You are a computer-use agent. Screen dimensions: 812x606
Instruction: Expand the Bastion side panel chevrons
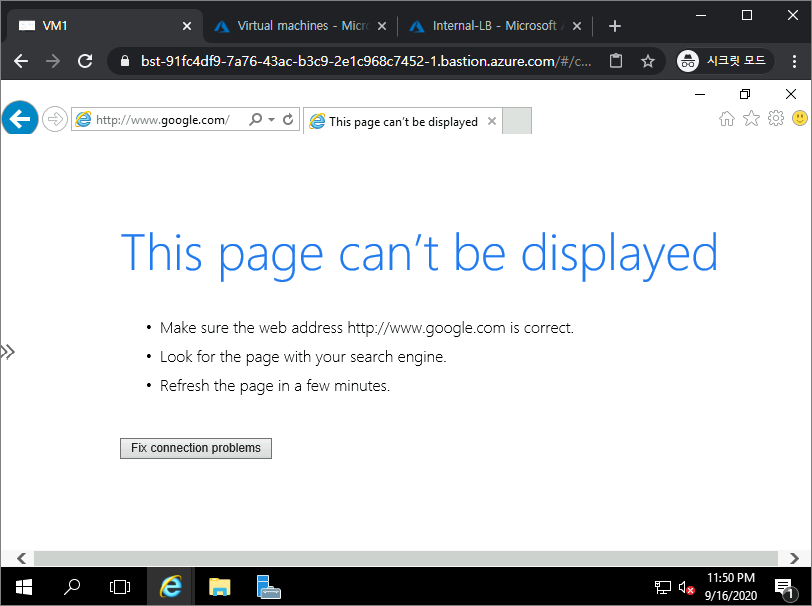click(8, 352)
